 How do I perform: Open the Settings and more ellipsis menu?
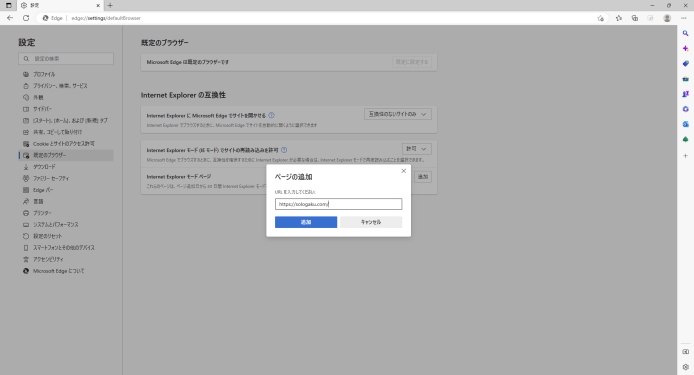(683, 18)
